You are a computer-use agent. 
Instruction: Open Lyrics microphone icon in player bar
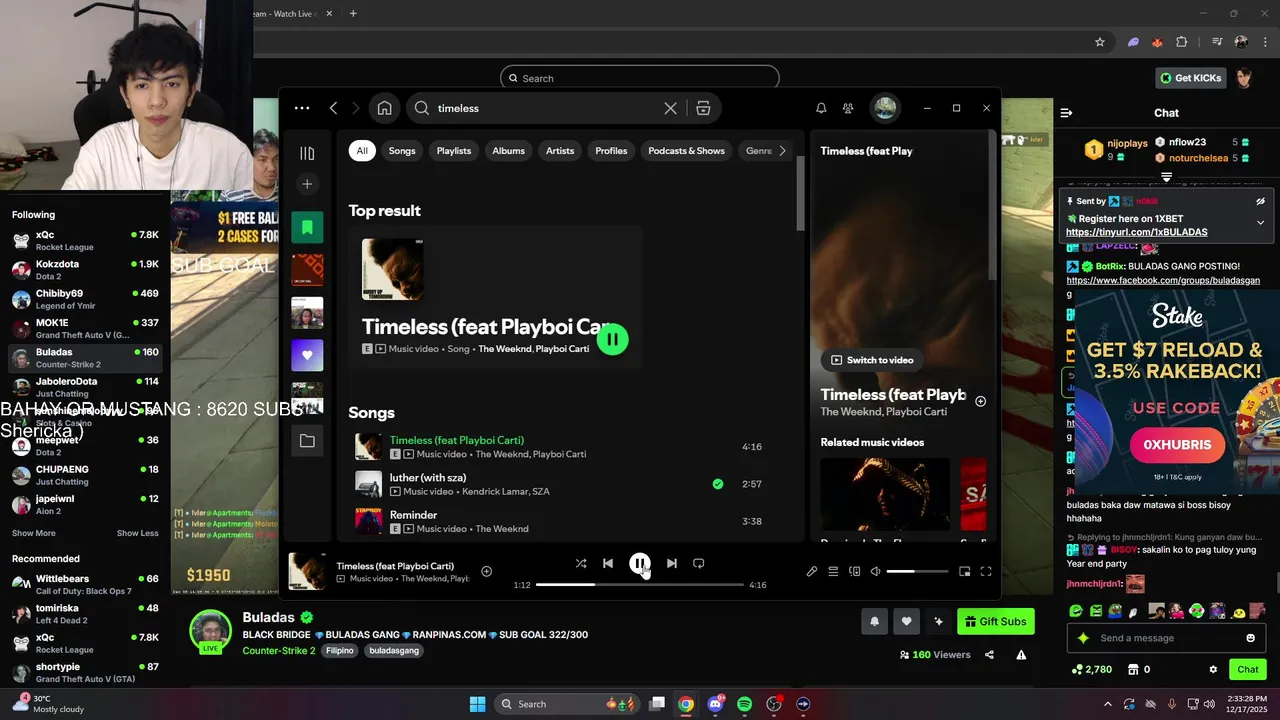pyautogui.click(x=812, y=571)
